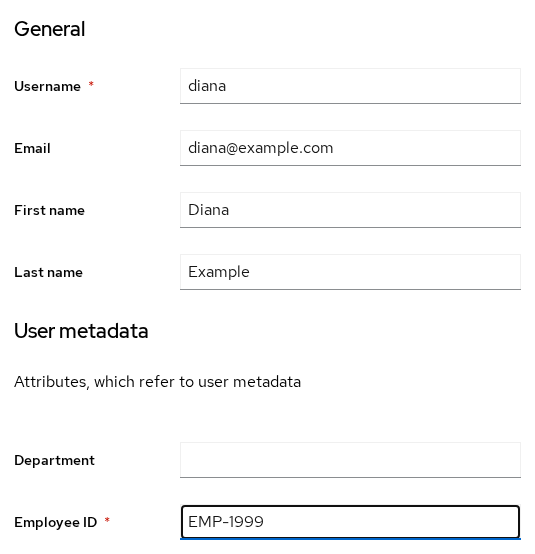The width and height of the screenshot is (535, 554).
Task: Click the General section heading
Action: point(49,29)
